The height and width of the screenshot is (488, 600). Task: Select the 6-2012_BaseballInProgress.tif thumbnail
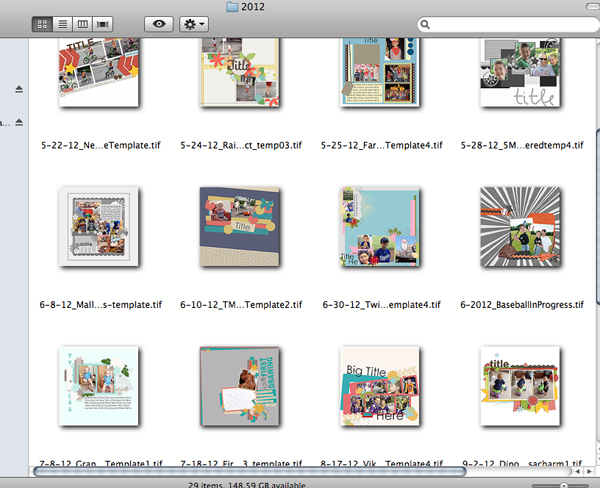tap(520, 227)
